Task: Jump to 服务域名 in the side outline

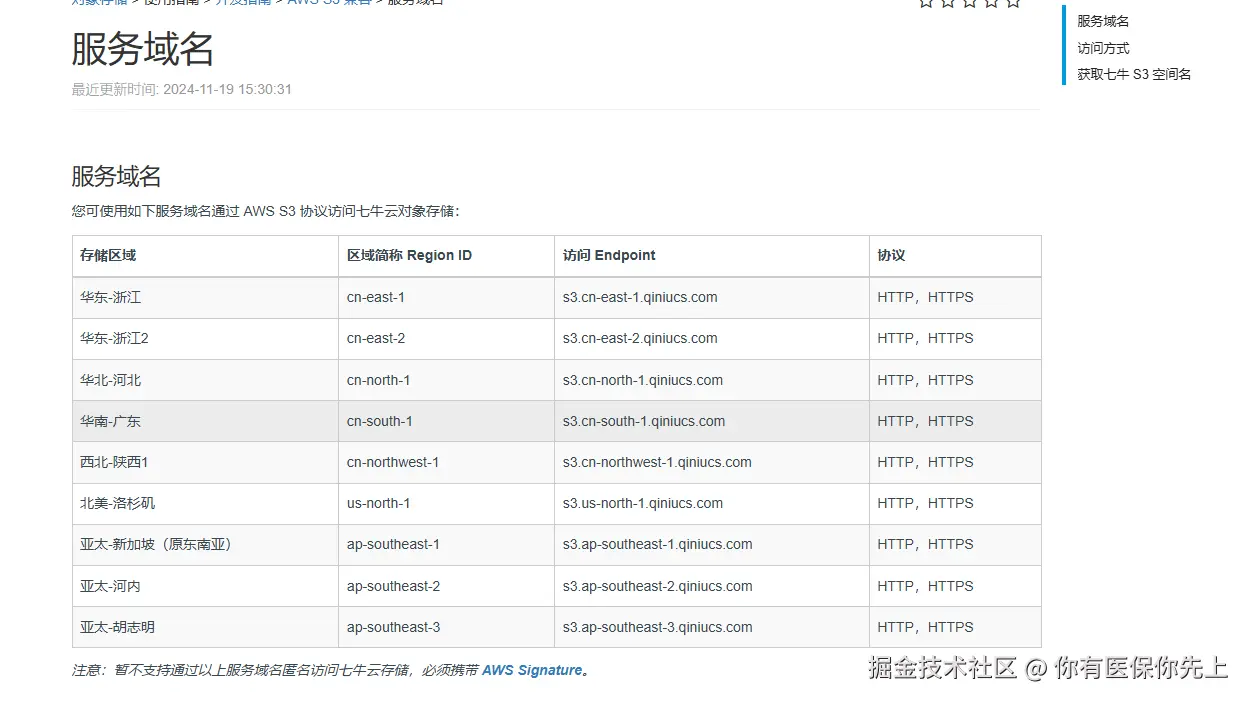Action: click(x=1103, y=21)
